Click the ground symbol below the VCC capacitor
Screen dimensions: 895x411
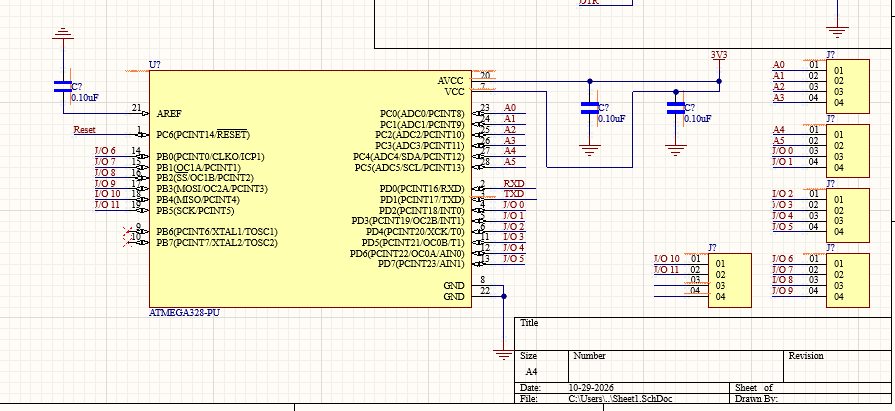coord(676,150)
